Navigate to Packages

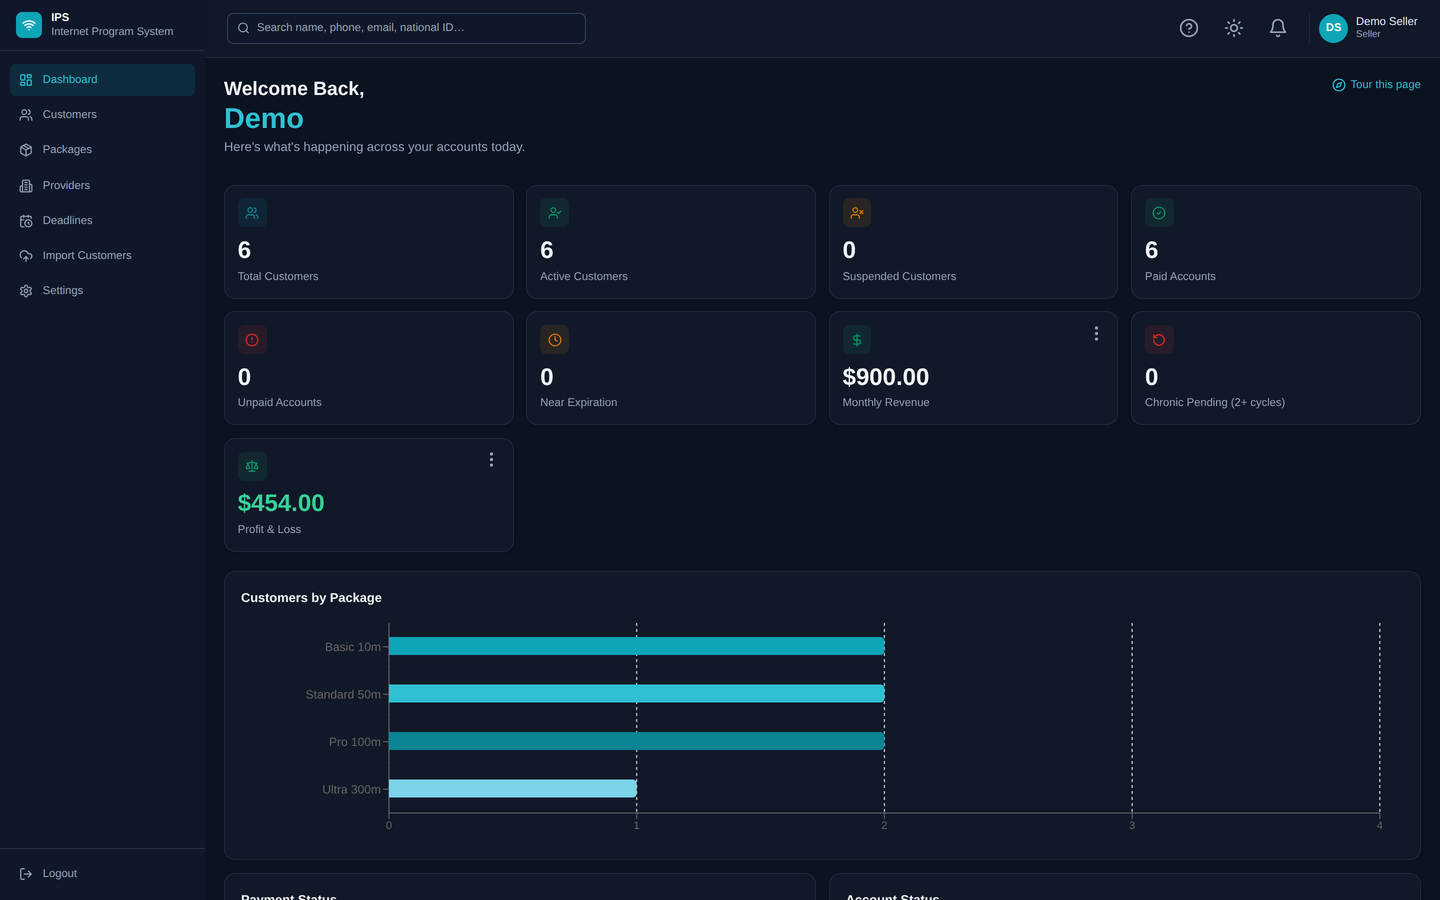102,150
